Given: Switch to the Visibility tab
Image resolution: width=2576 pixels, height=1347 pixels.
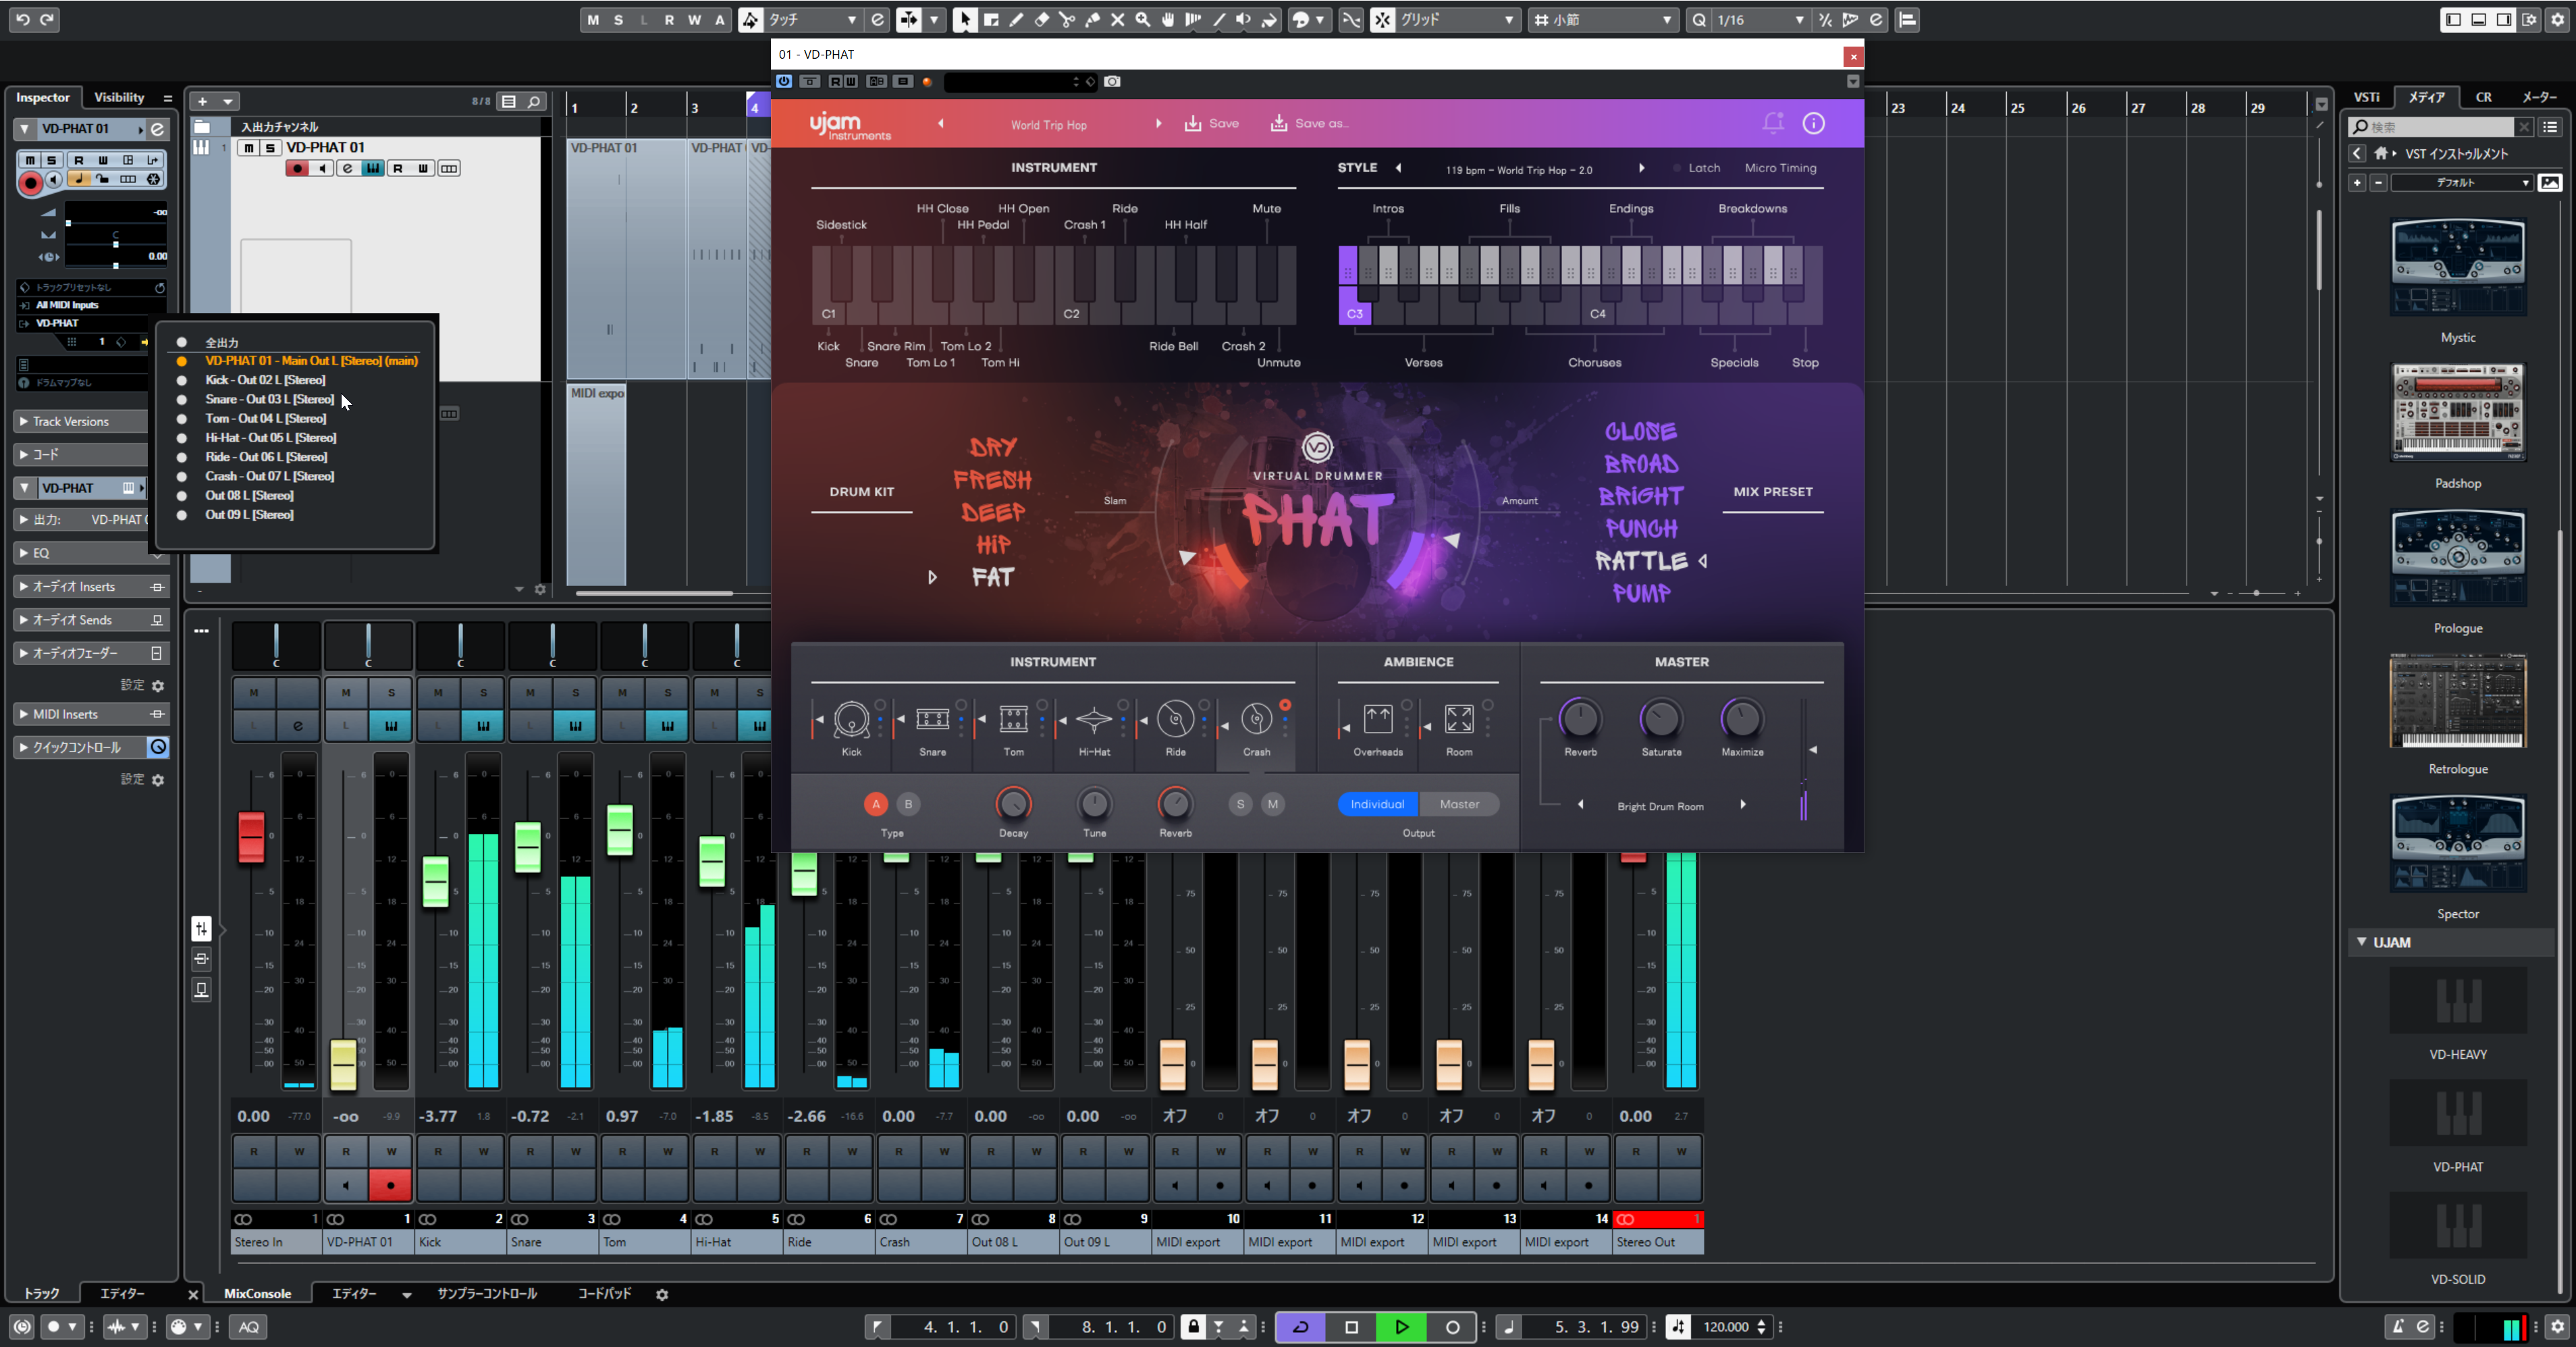Looking at the screenshot, I should (119, 97).
